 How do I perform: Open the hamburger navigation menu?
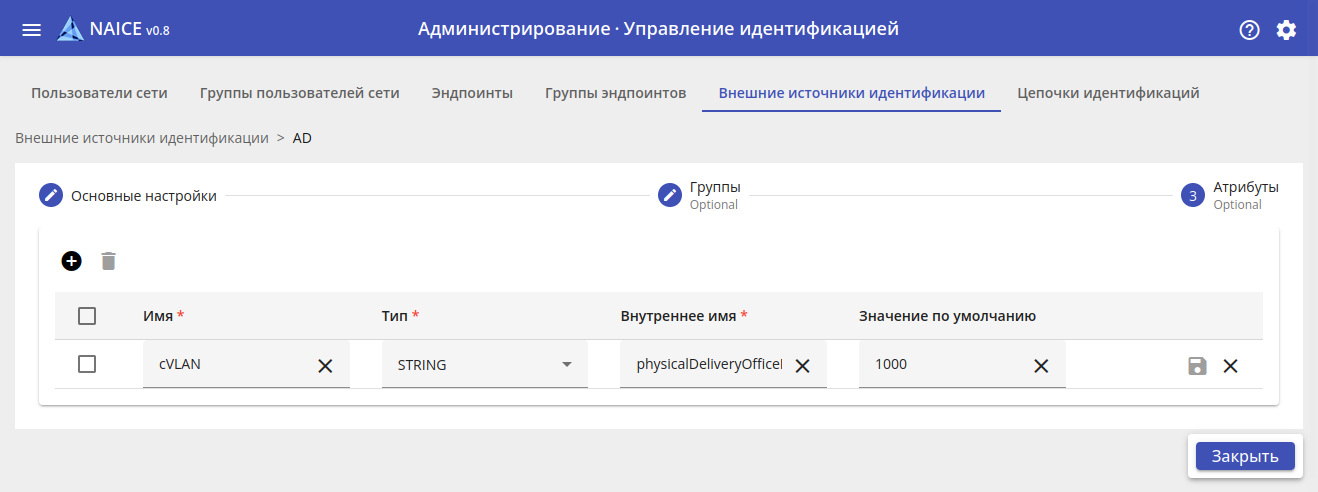click(32, 30)
